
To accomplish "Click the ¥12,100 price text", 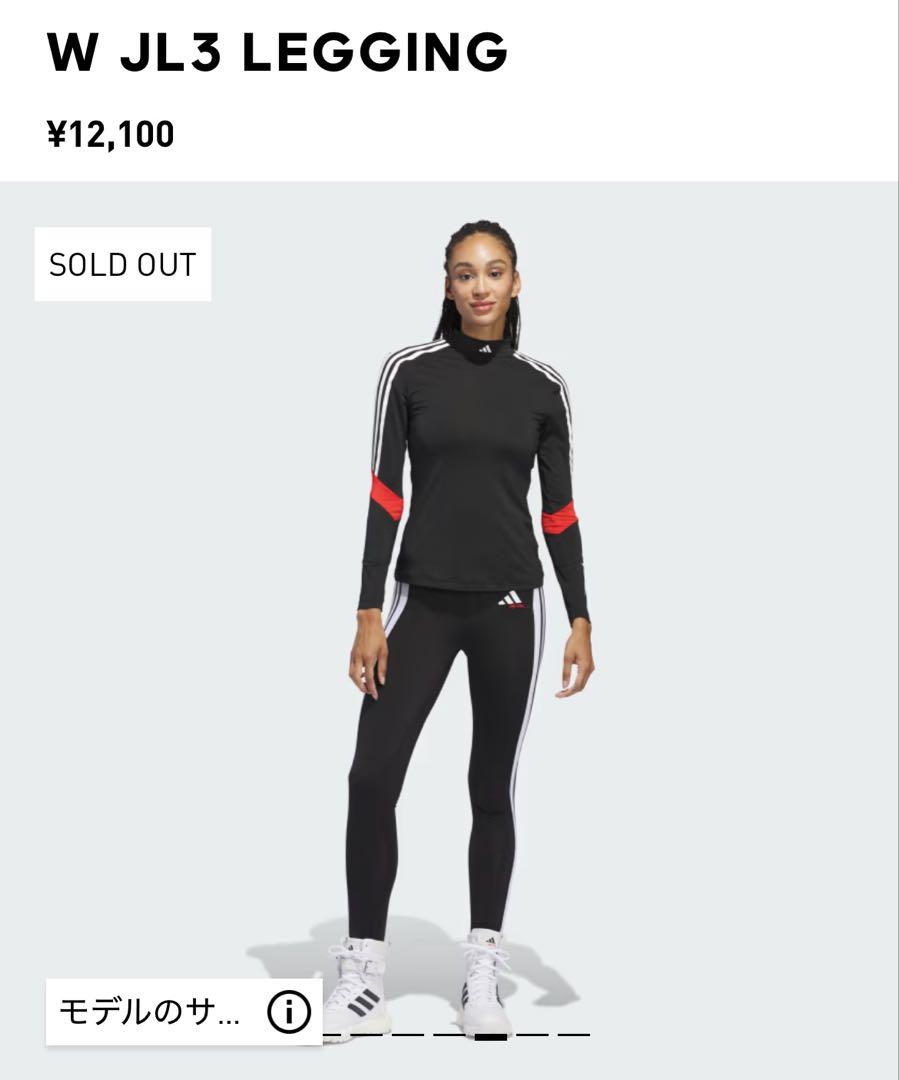I will tap(110, 134).
